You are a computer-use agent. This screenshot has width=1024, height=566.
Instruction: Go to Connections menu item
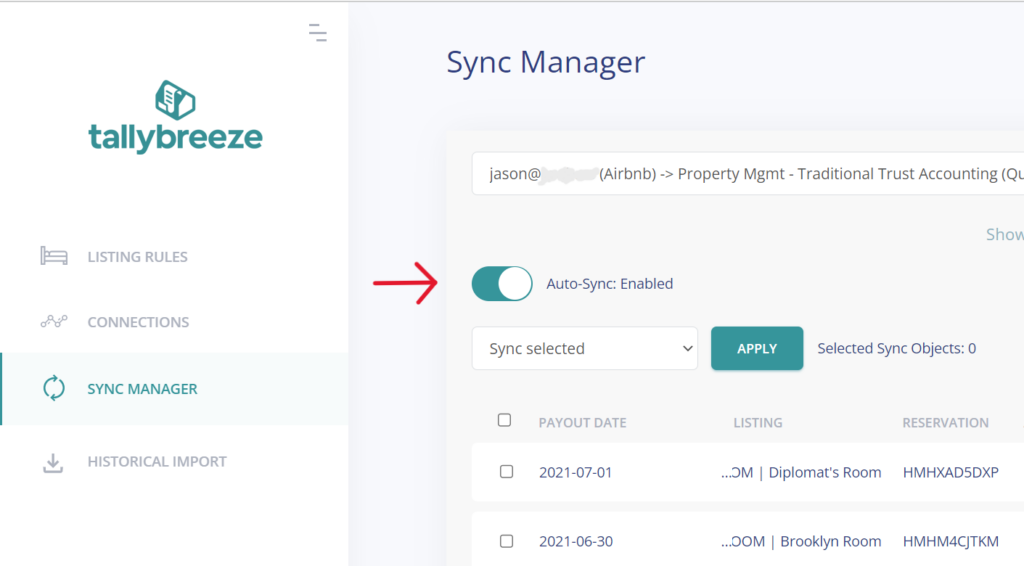tap(138, 323)
